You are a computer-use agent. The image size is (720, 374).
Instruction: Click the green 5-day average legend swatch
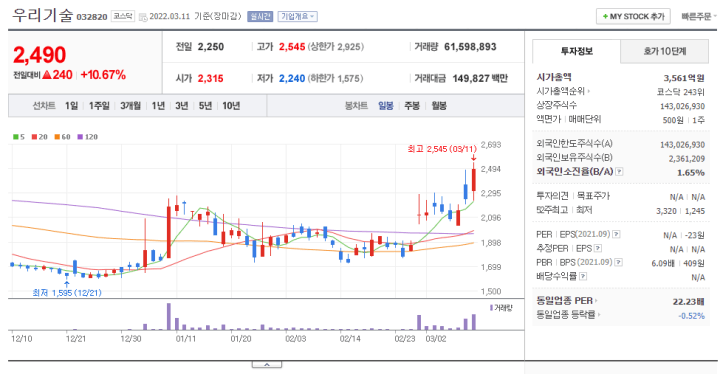[x=16, y=137]
